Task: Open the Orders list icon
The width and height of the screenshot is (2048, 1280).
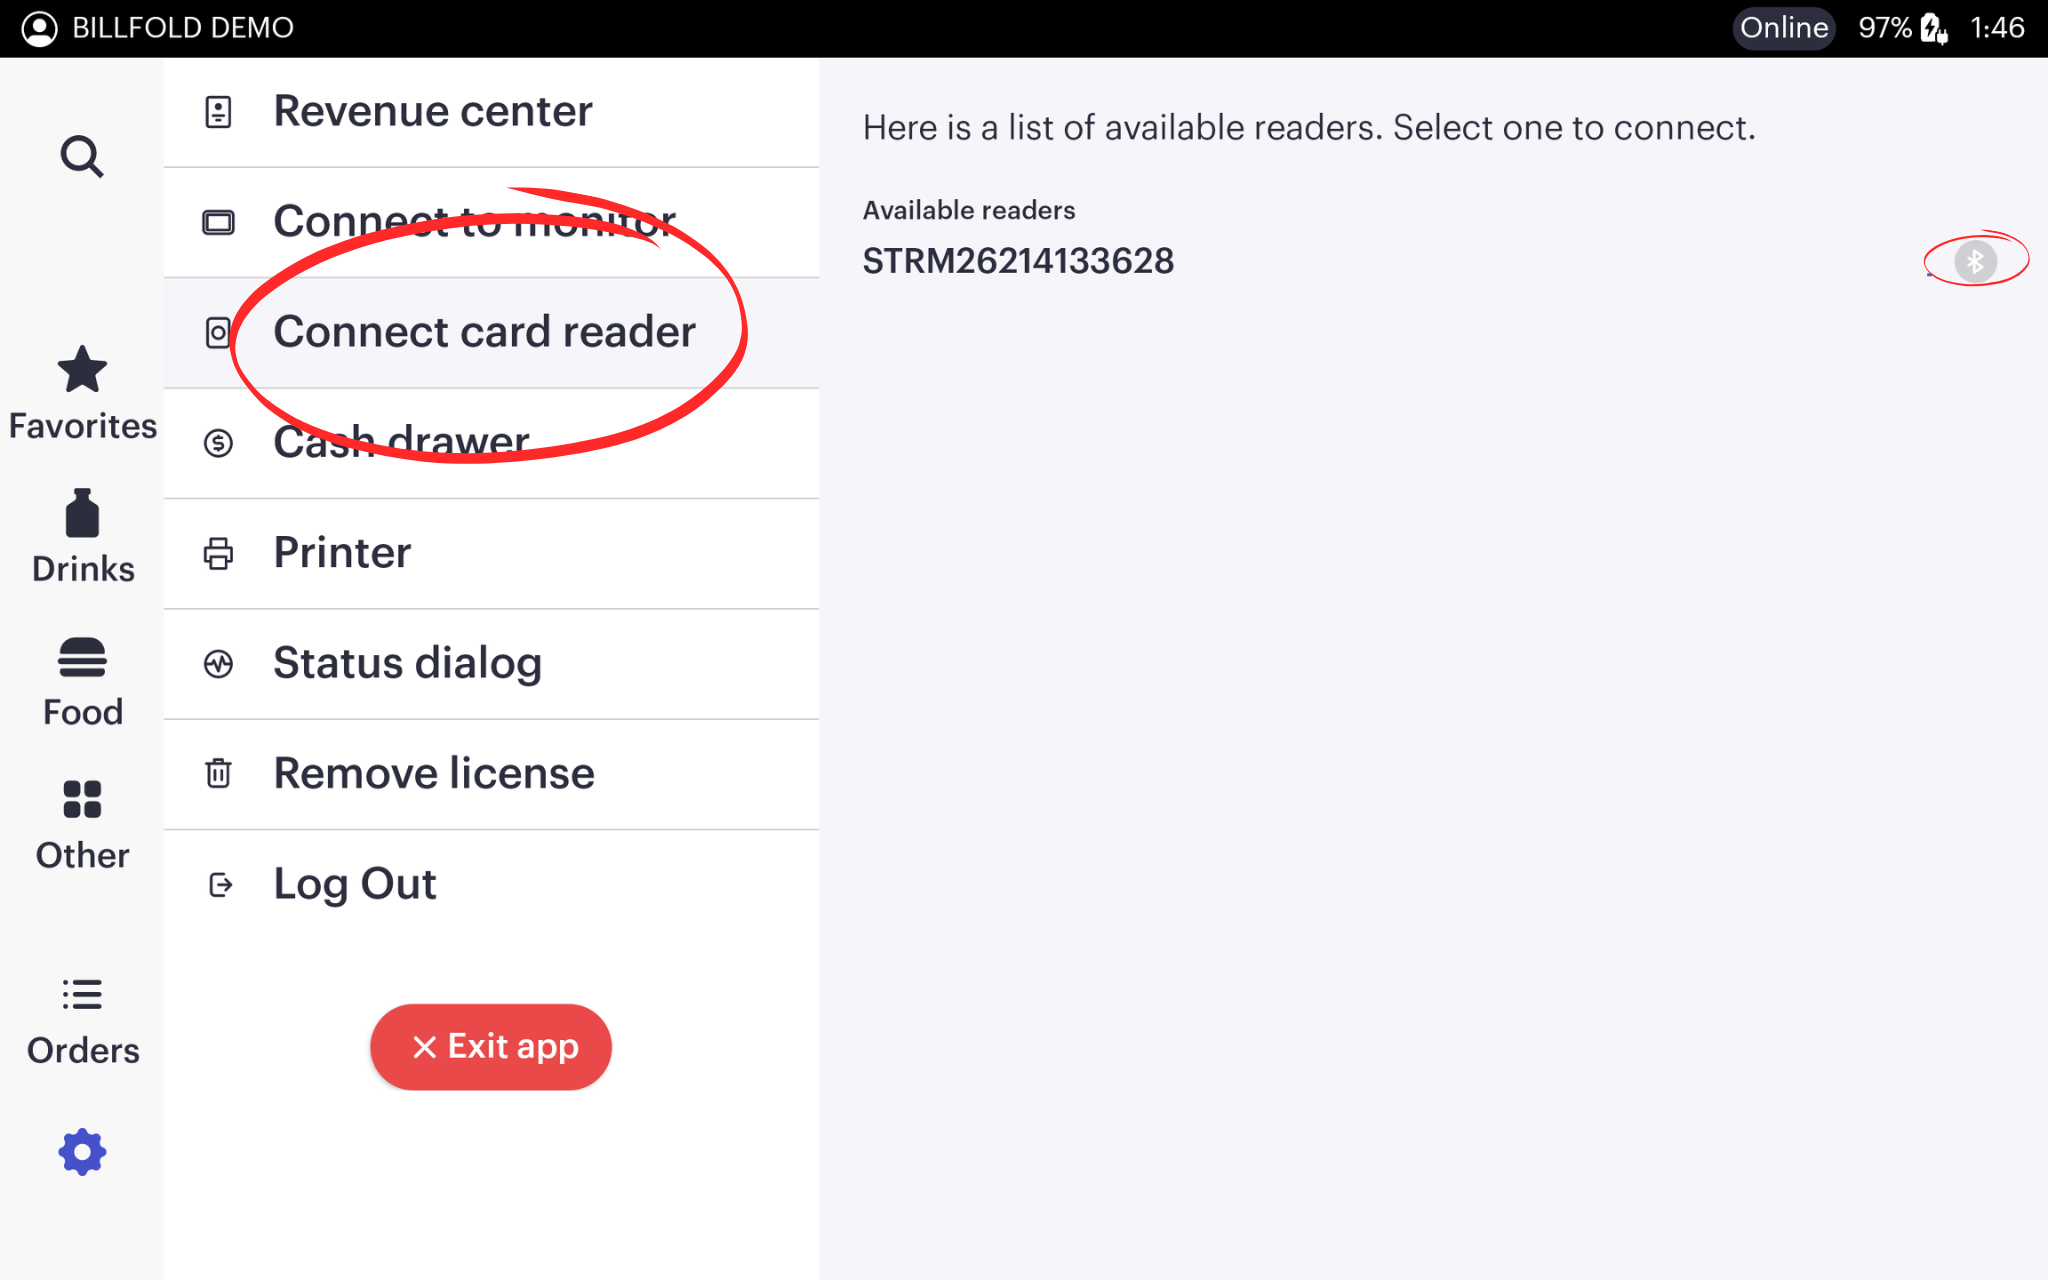Action: pyautogui.click(x=82, y=995)
